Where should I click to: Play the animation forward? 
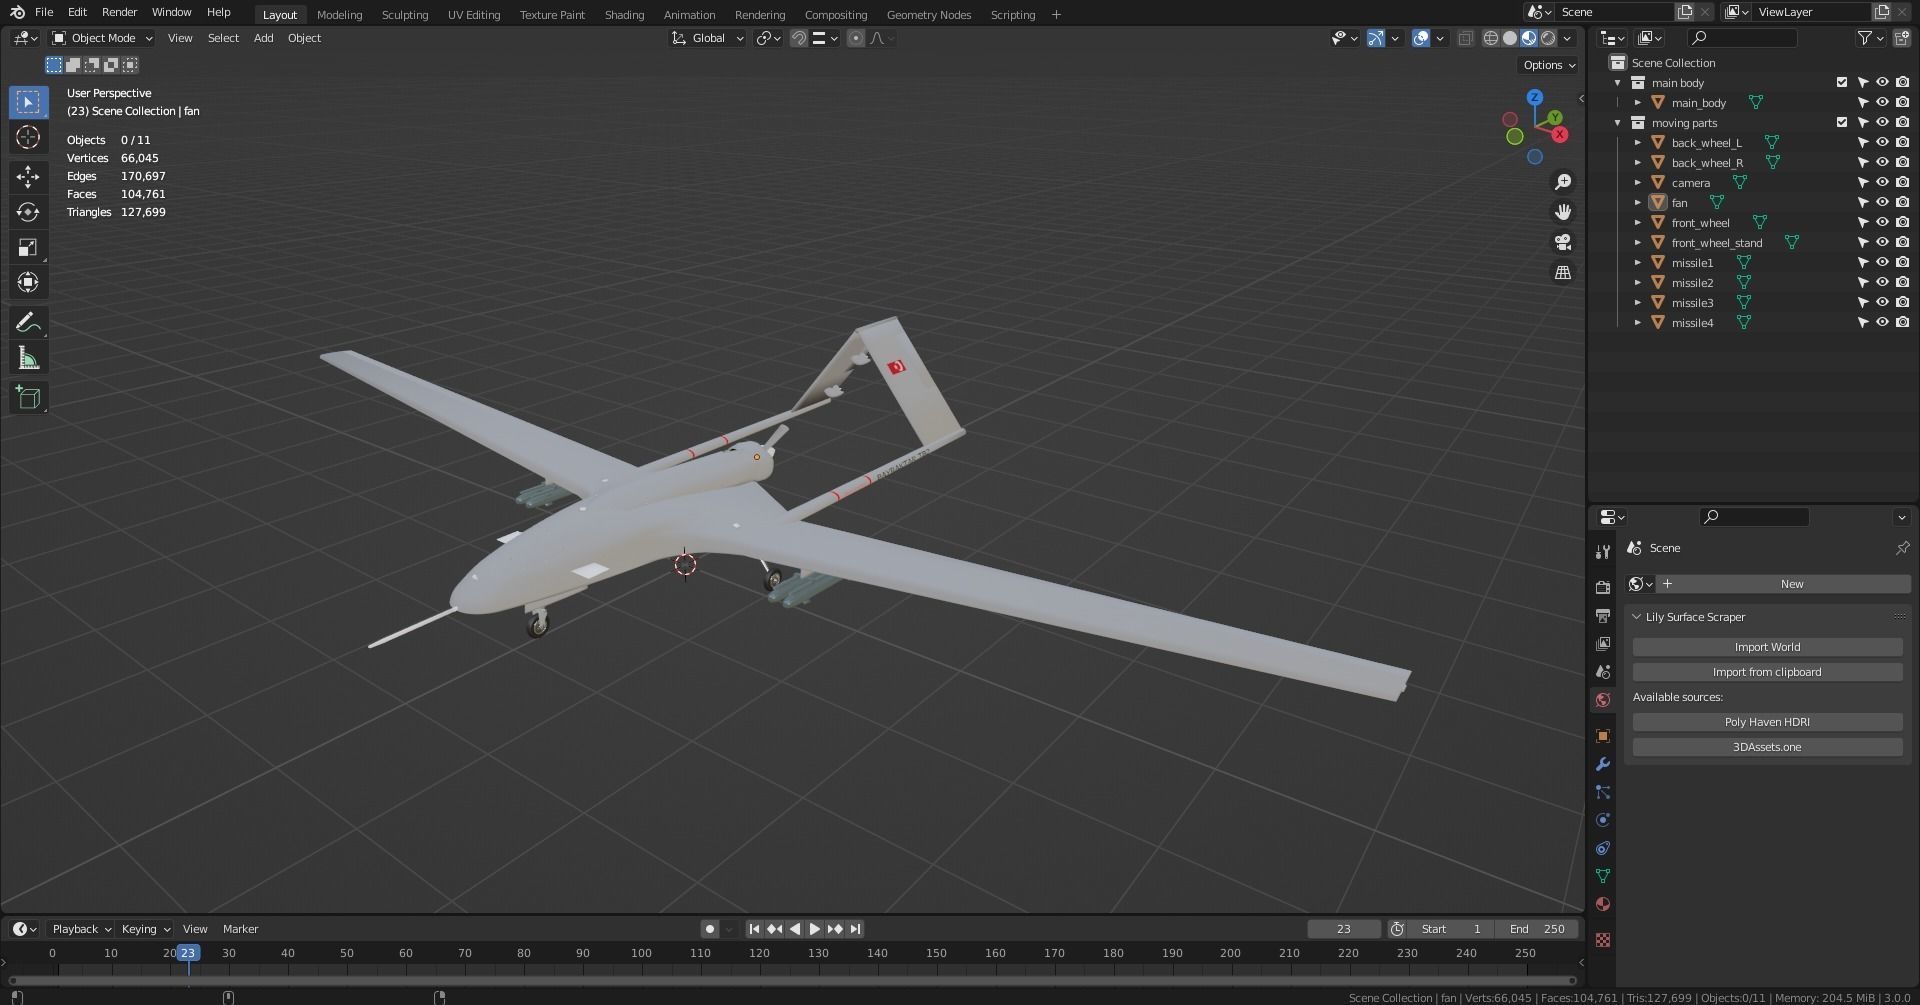(x=814, y=929)
